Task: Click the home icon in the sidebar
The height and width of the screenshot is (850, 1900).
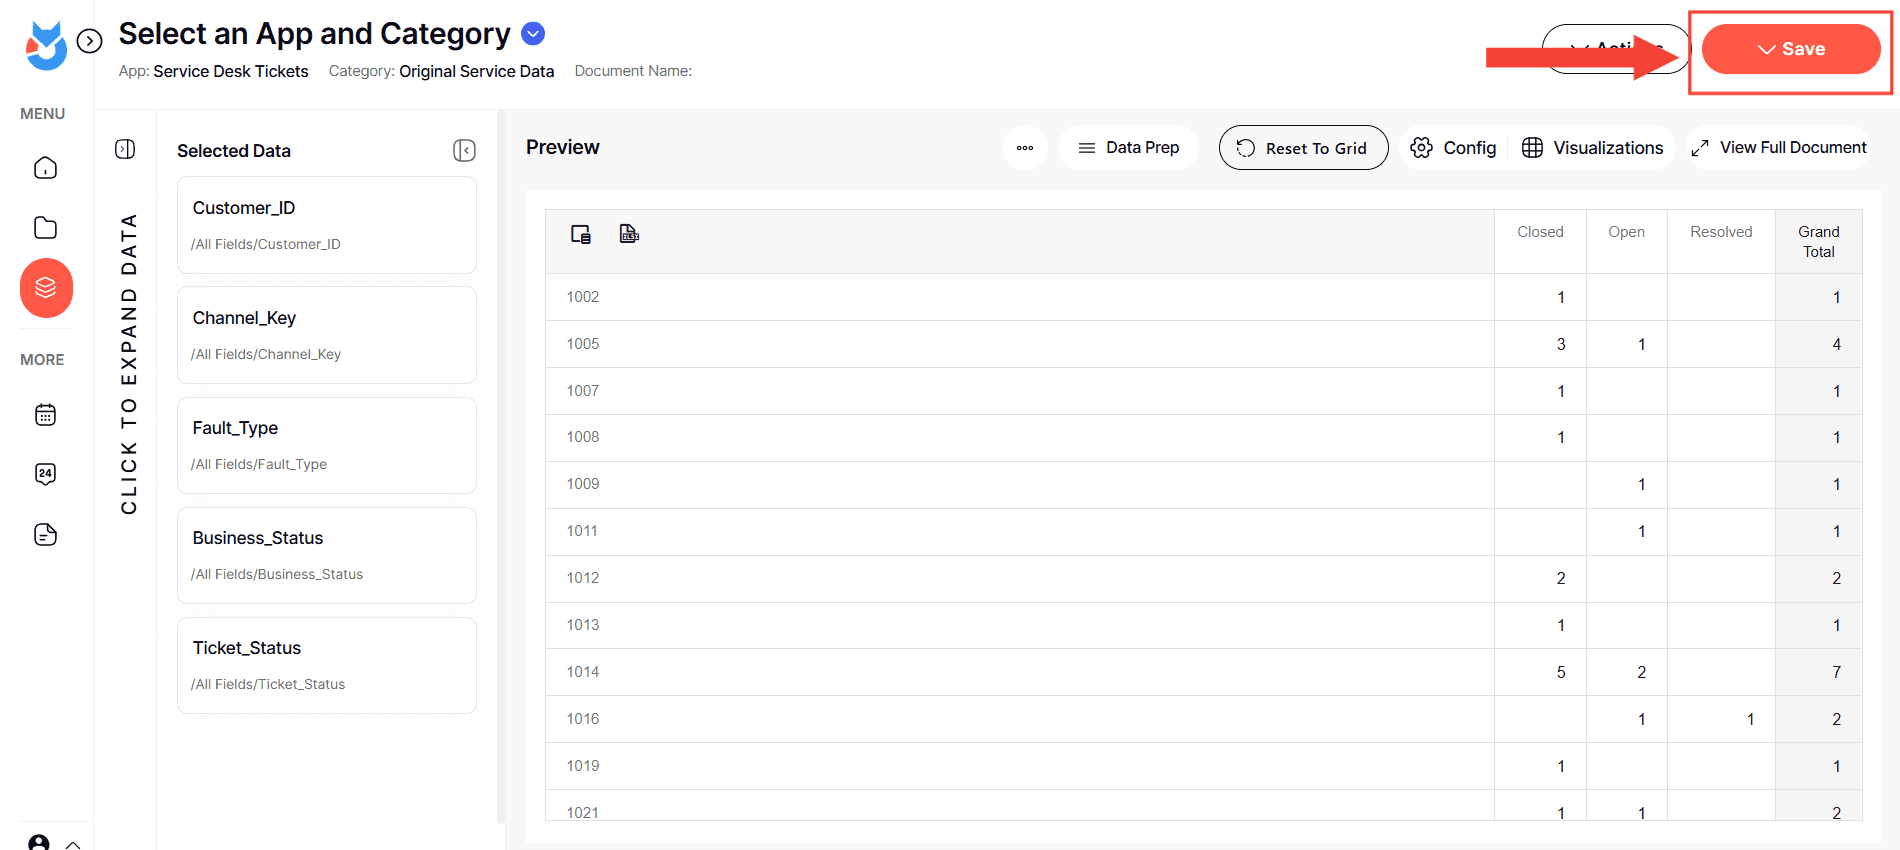Action: tap(45, 168)
